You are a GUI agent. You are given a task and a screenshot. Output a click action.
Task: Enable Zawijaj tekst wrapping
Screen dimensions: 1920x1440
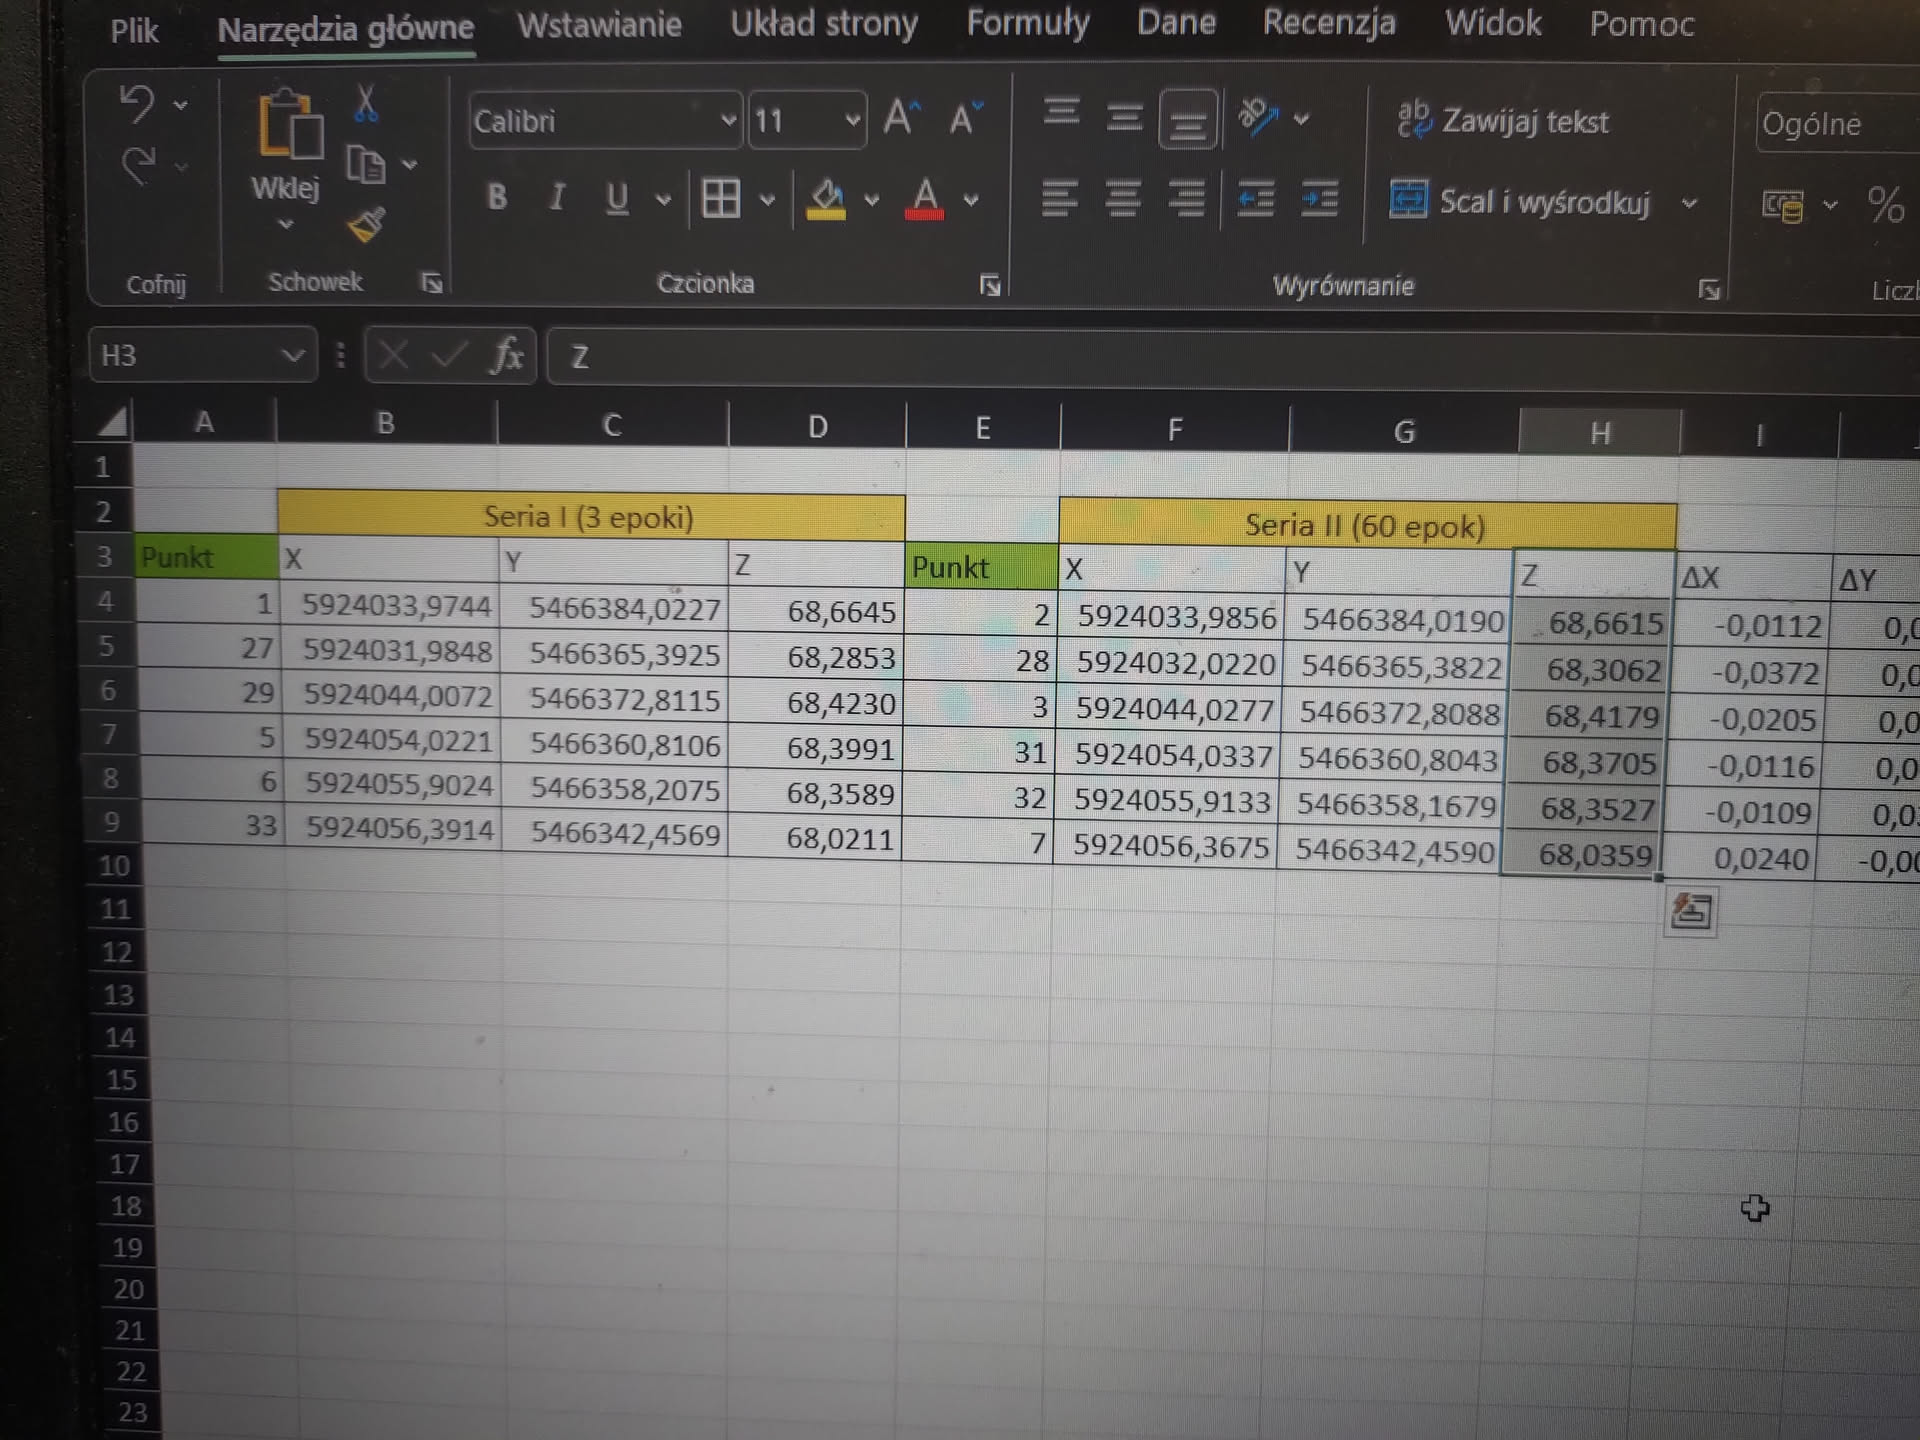pyautogui.click(x=1503, y=121)
